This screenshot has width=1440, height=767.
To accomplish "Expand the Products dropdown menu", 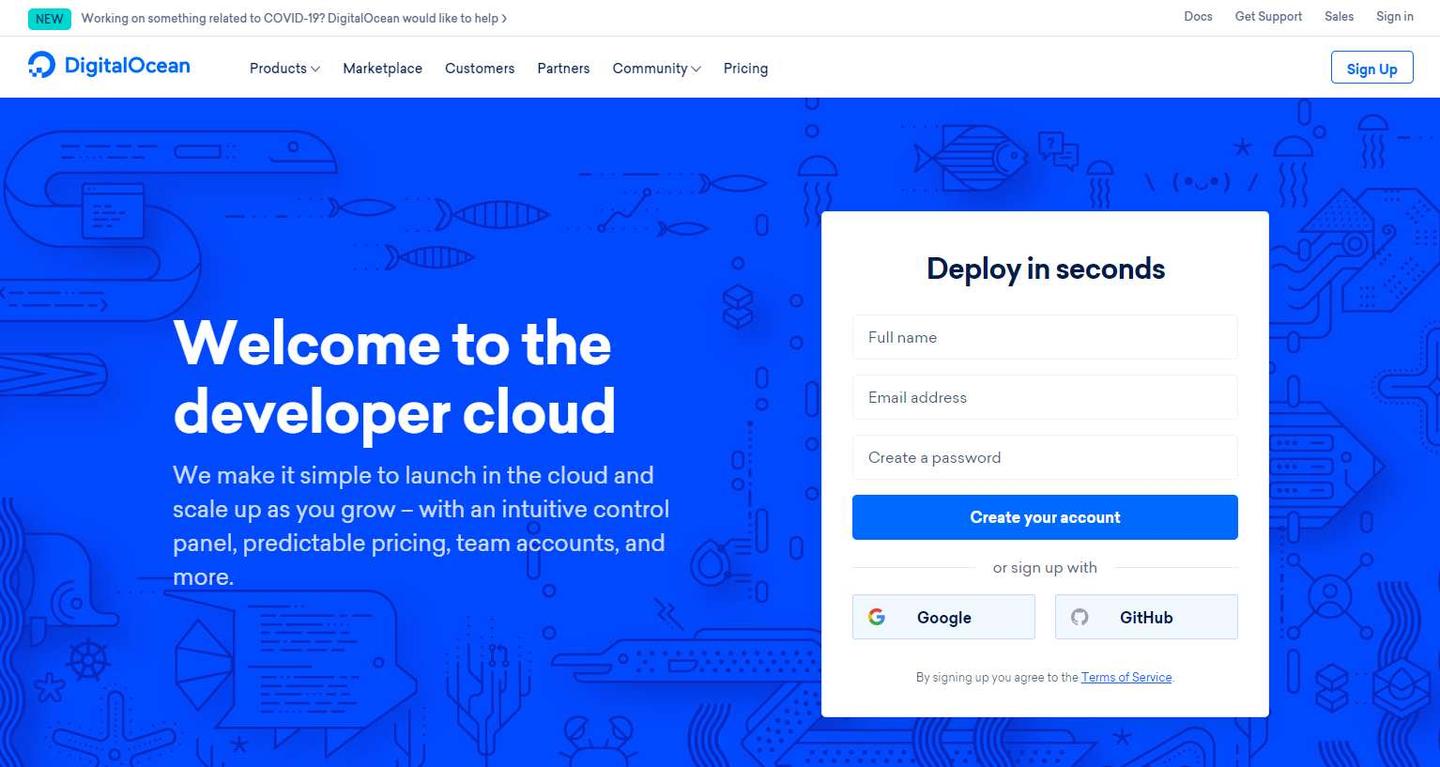I will coord(285,68).
